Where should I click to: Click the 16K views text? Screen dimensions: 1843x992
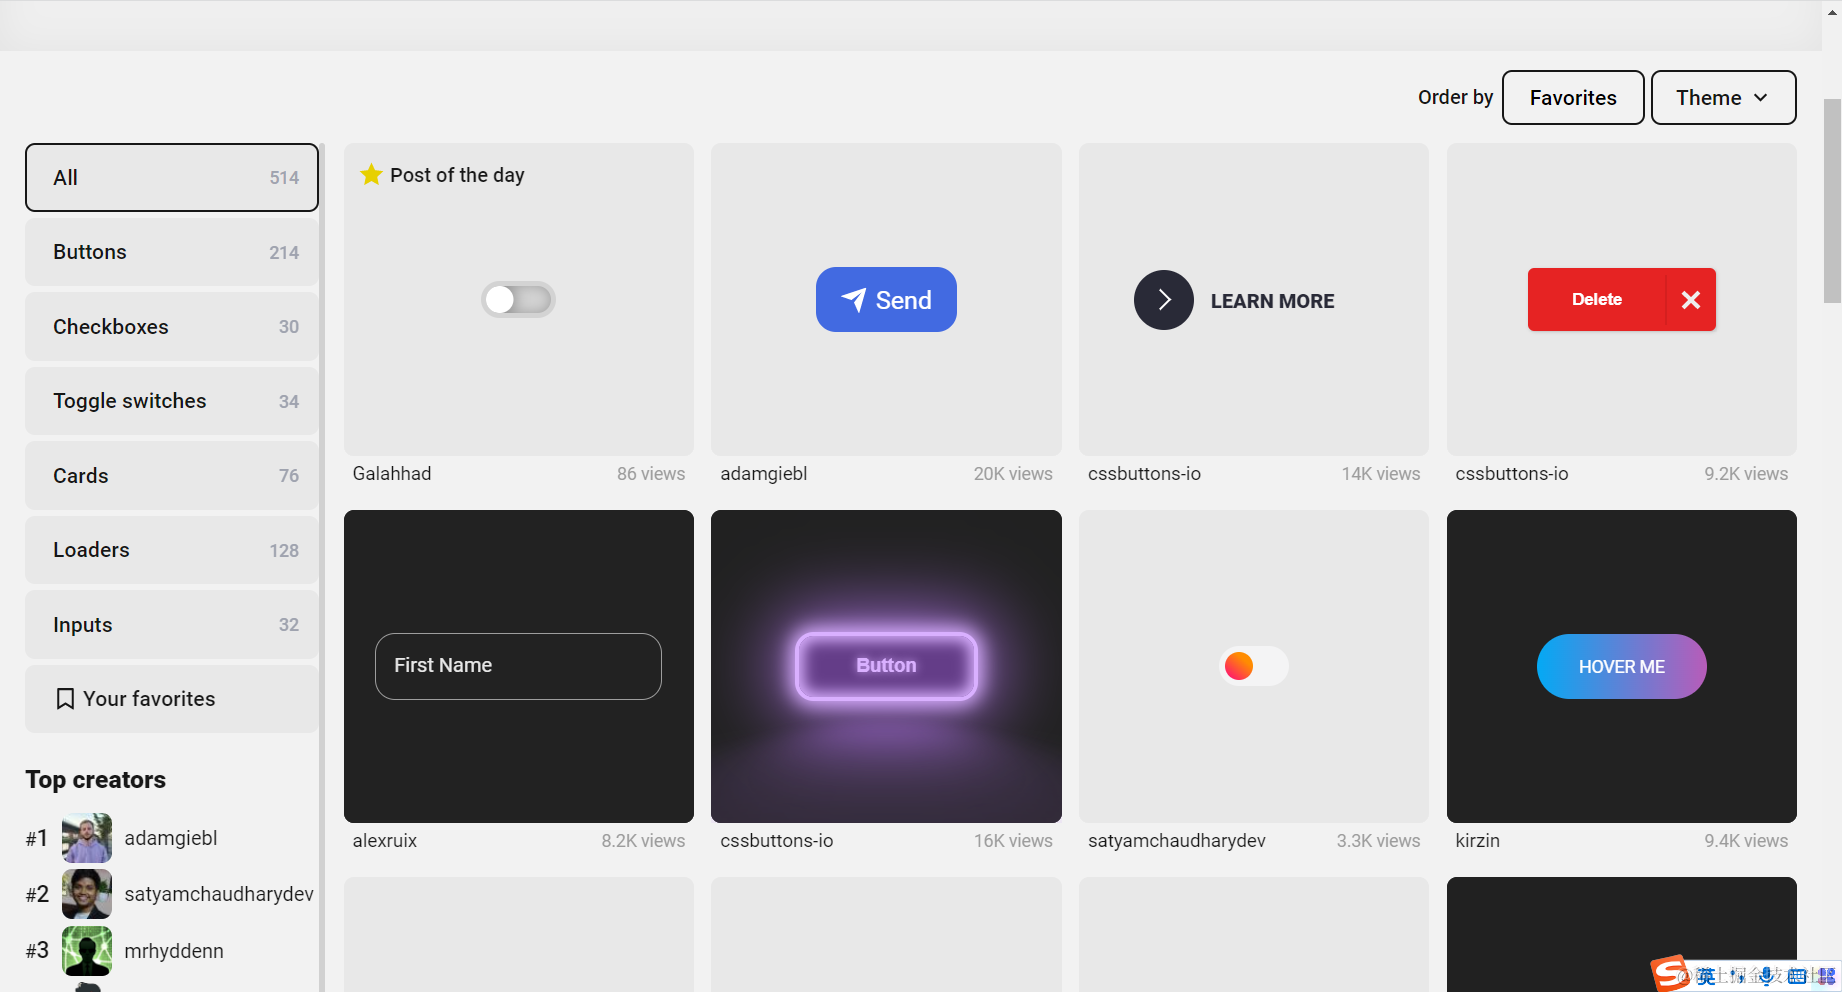[1013, 841]
